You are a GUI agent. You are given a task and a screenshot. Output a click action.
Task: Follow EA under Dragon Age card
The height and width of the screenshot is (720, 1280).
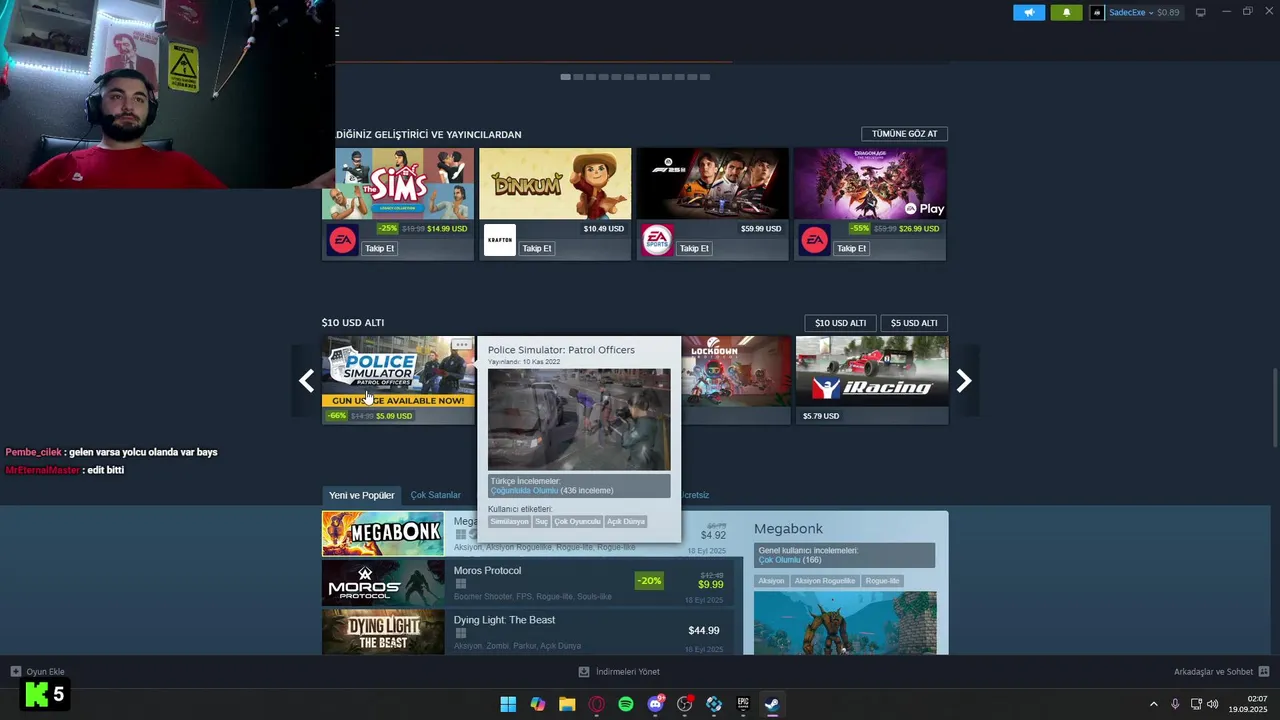[x=852, y=248]
